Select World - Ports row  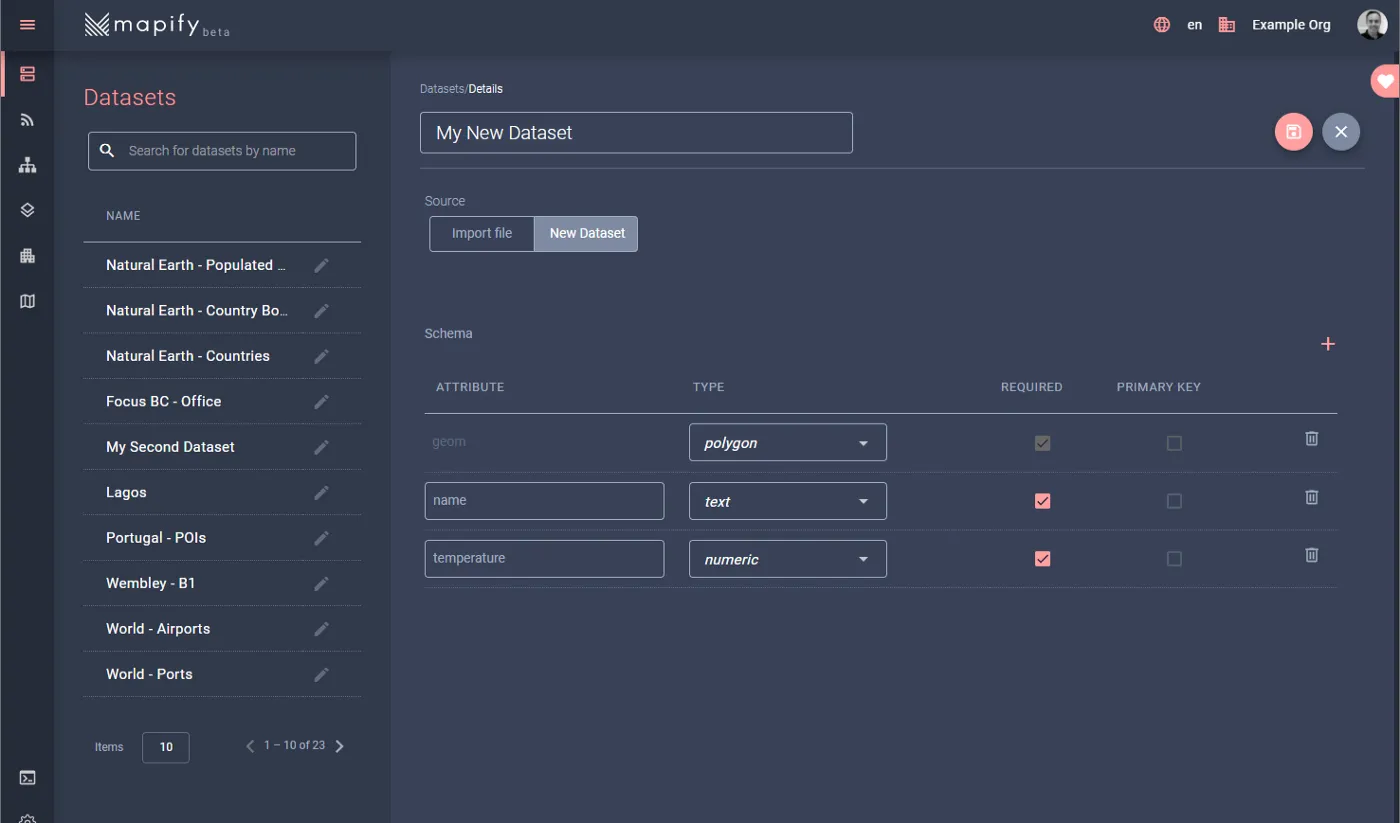[x=222, y=674]
